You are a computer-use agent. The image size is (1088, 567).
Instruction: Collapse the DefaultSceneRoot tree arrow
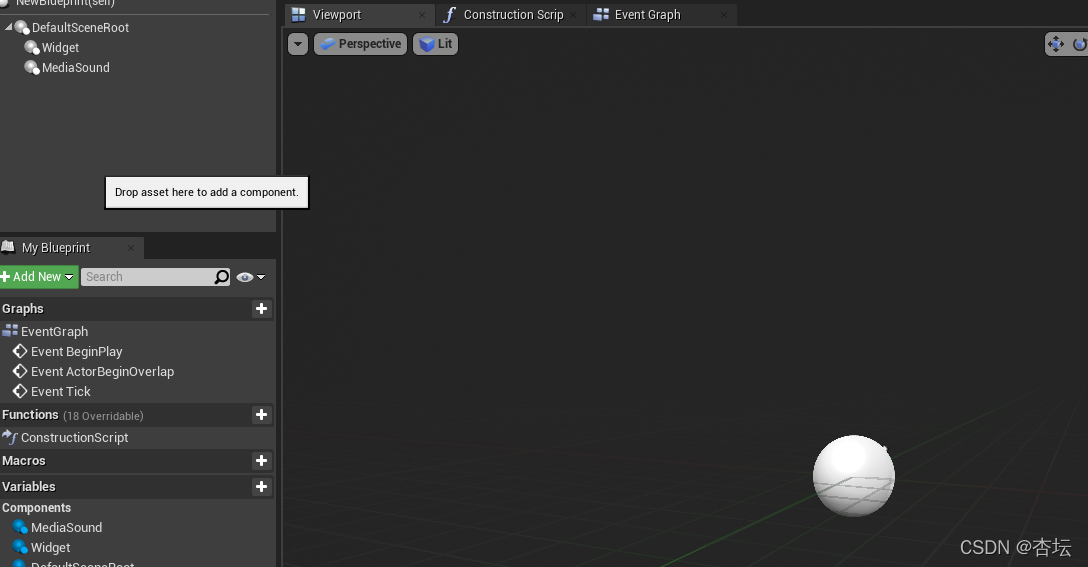(8, 27)
